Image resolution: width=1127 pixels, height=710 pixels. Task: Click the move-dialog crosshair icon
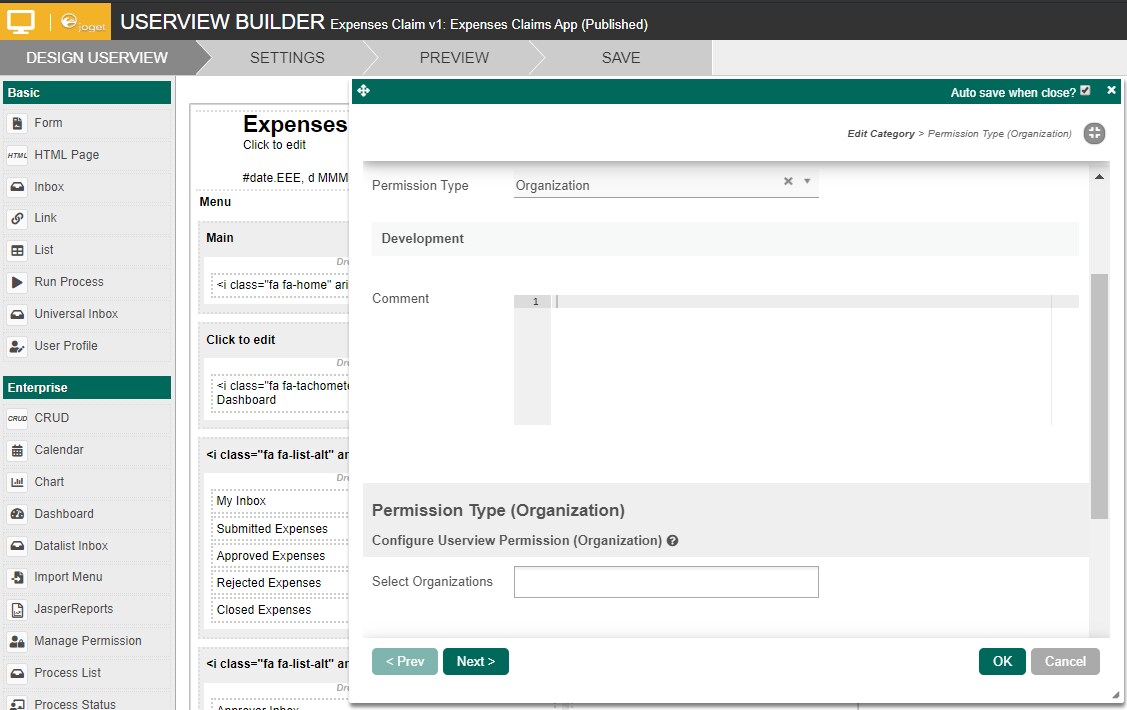[364, 91]
